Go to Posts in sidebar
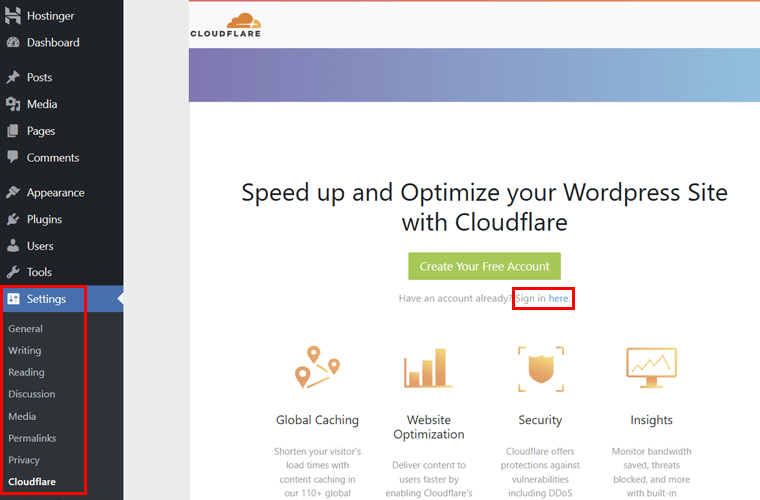 [x=62, y=77]
